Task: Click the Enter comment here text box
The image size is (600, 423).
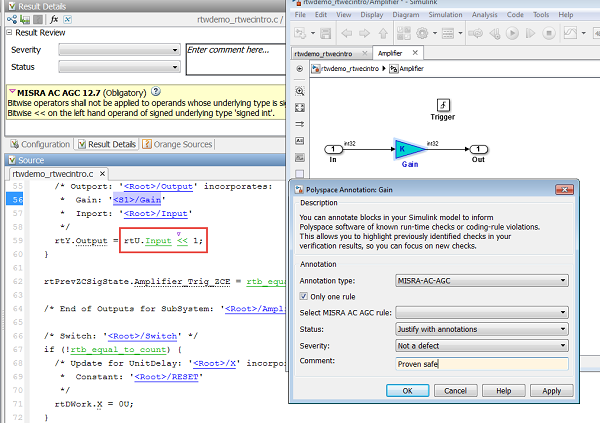Action: point(236,59)
